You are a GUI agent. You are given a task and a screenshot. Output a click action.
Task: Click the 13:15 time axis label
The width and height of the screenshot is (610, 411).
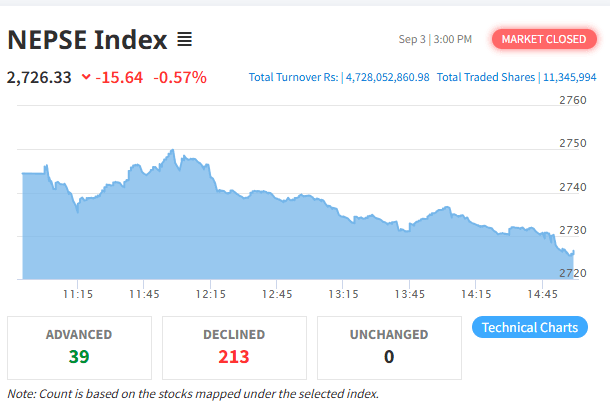[x=343, y=294]
